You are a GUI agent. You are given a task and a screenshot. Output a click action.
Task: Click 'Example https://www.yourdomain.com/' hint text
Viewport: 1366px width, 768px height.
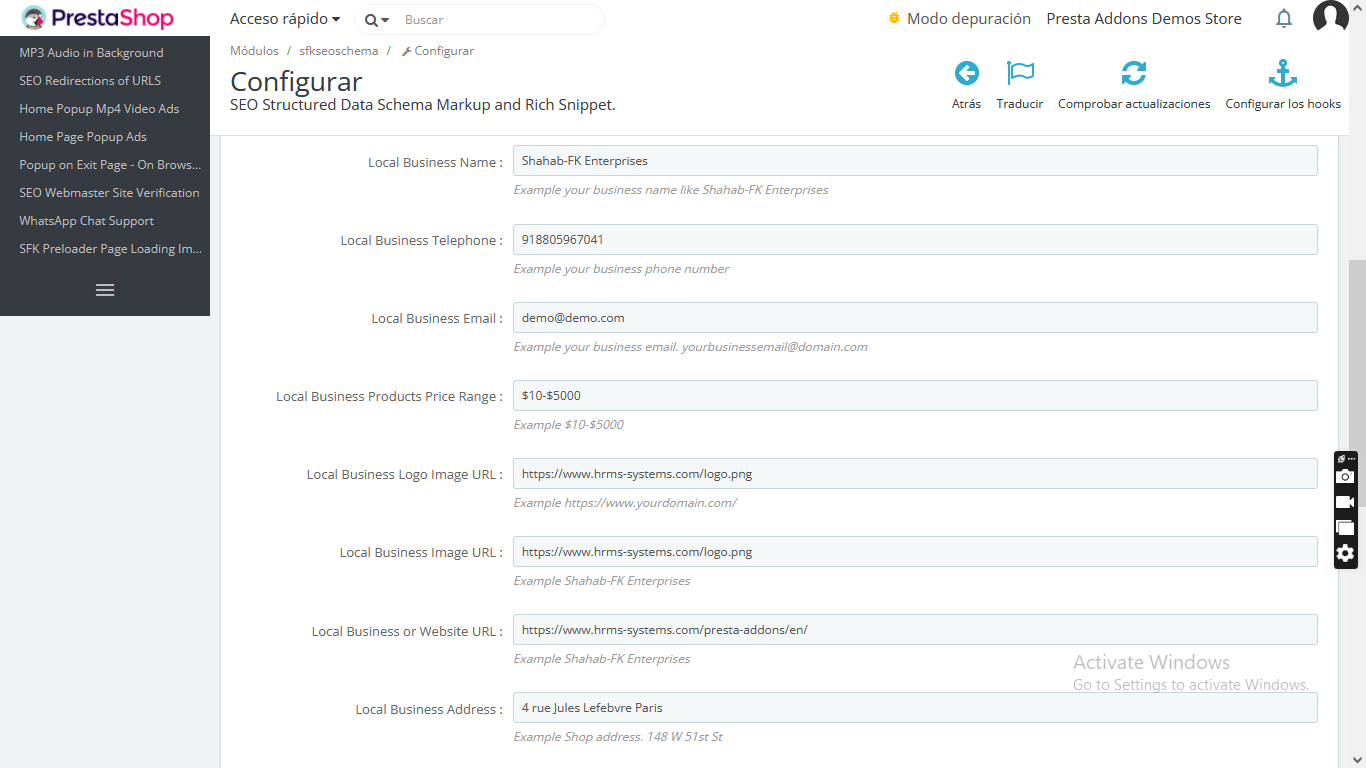click(625, 503)
